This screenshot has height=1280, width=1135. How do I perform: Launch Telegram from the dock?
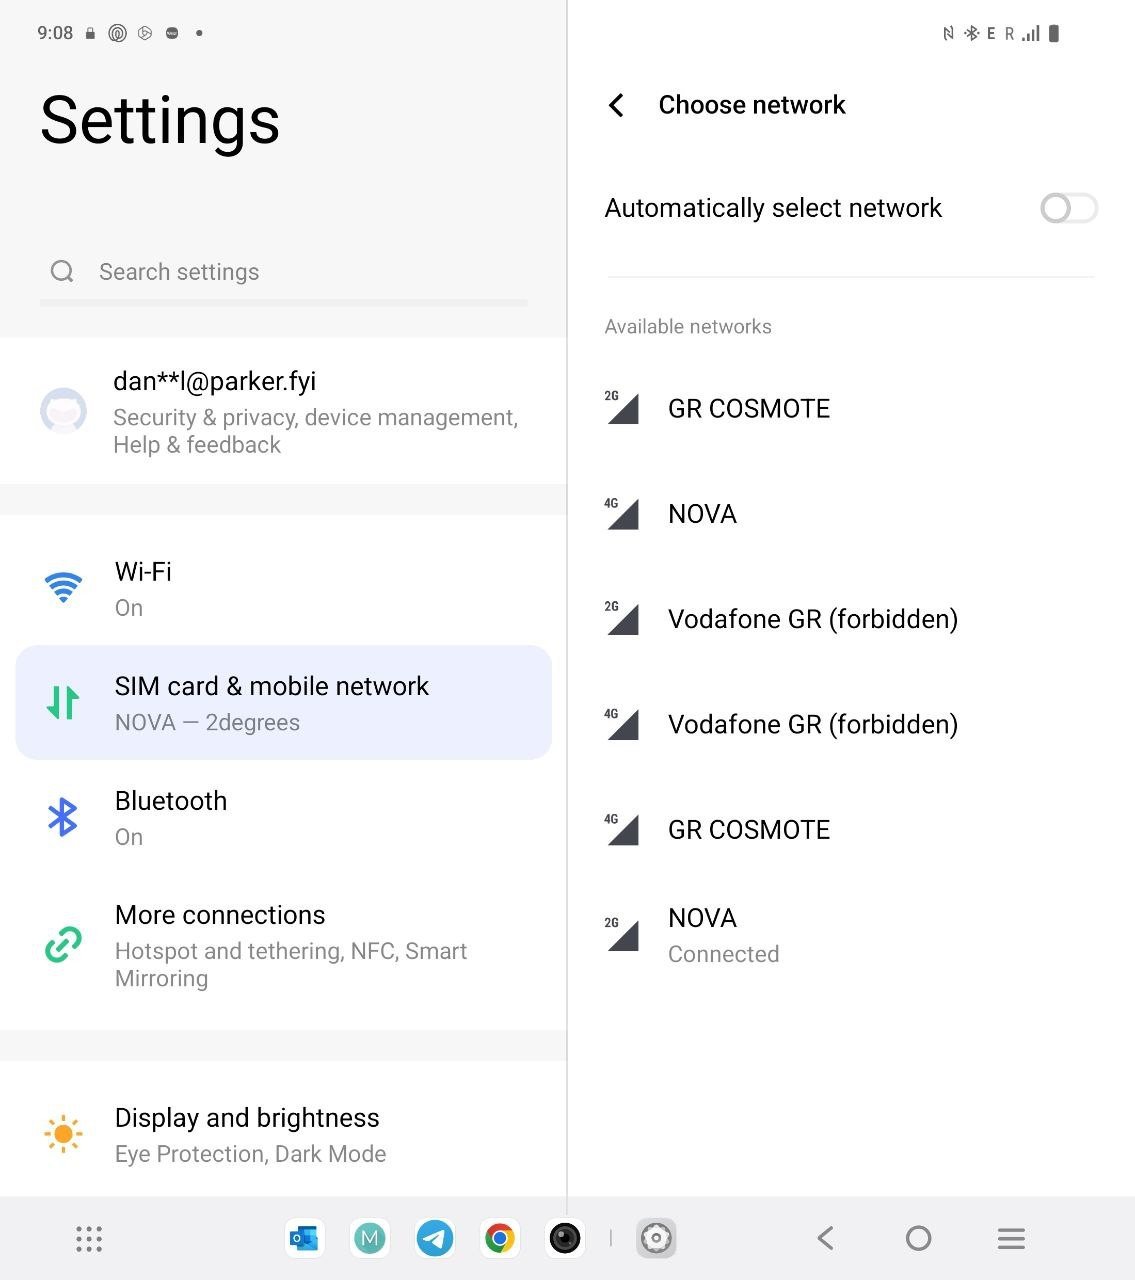tap(435, 1239)
